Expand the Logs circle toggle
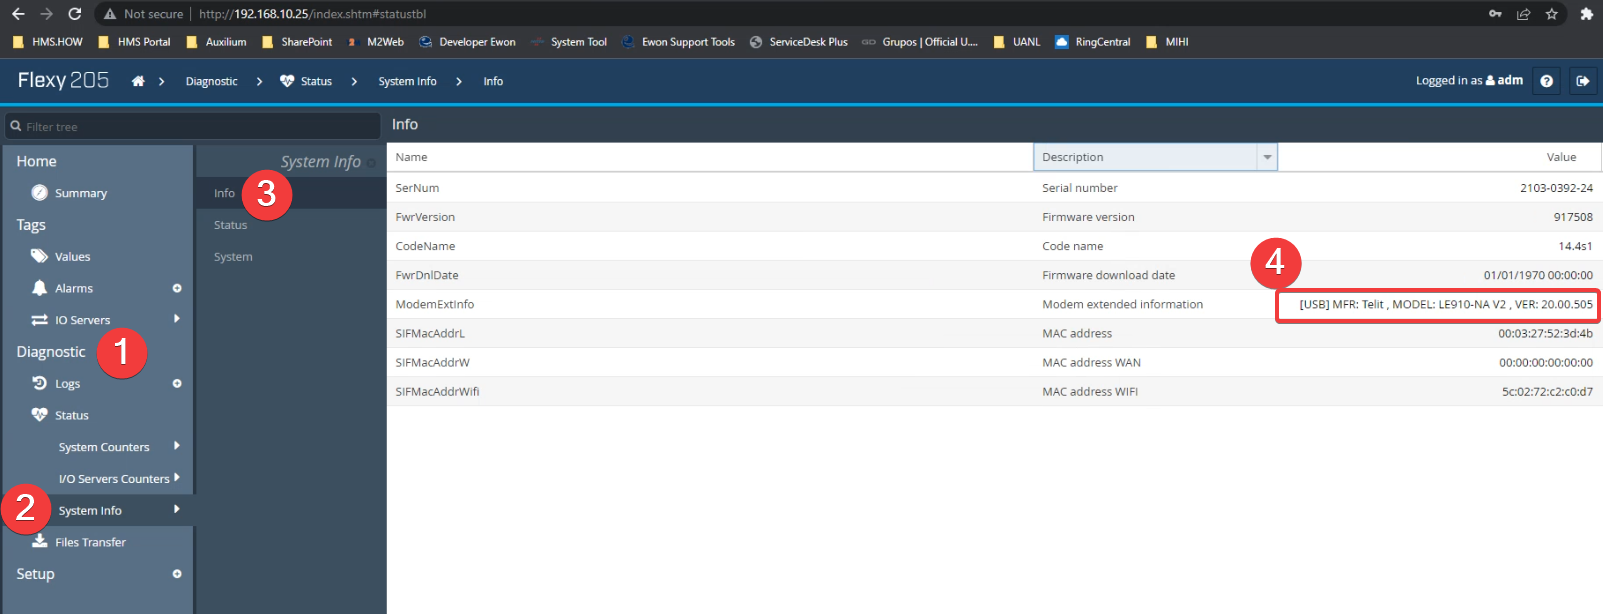Screen dimensions: 1603x614 pyautogui.click(x=177, y=383)
